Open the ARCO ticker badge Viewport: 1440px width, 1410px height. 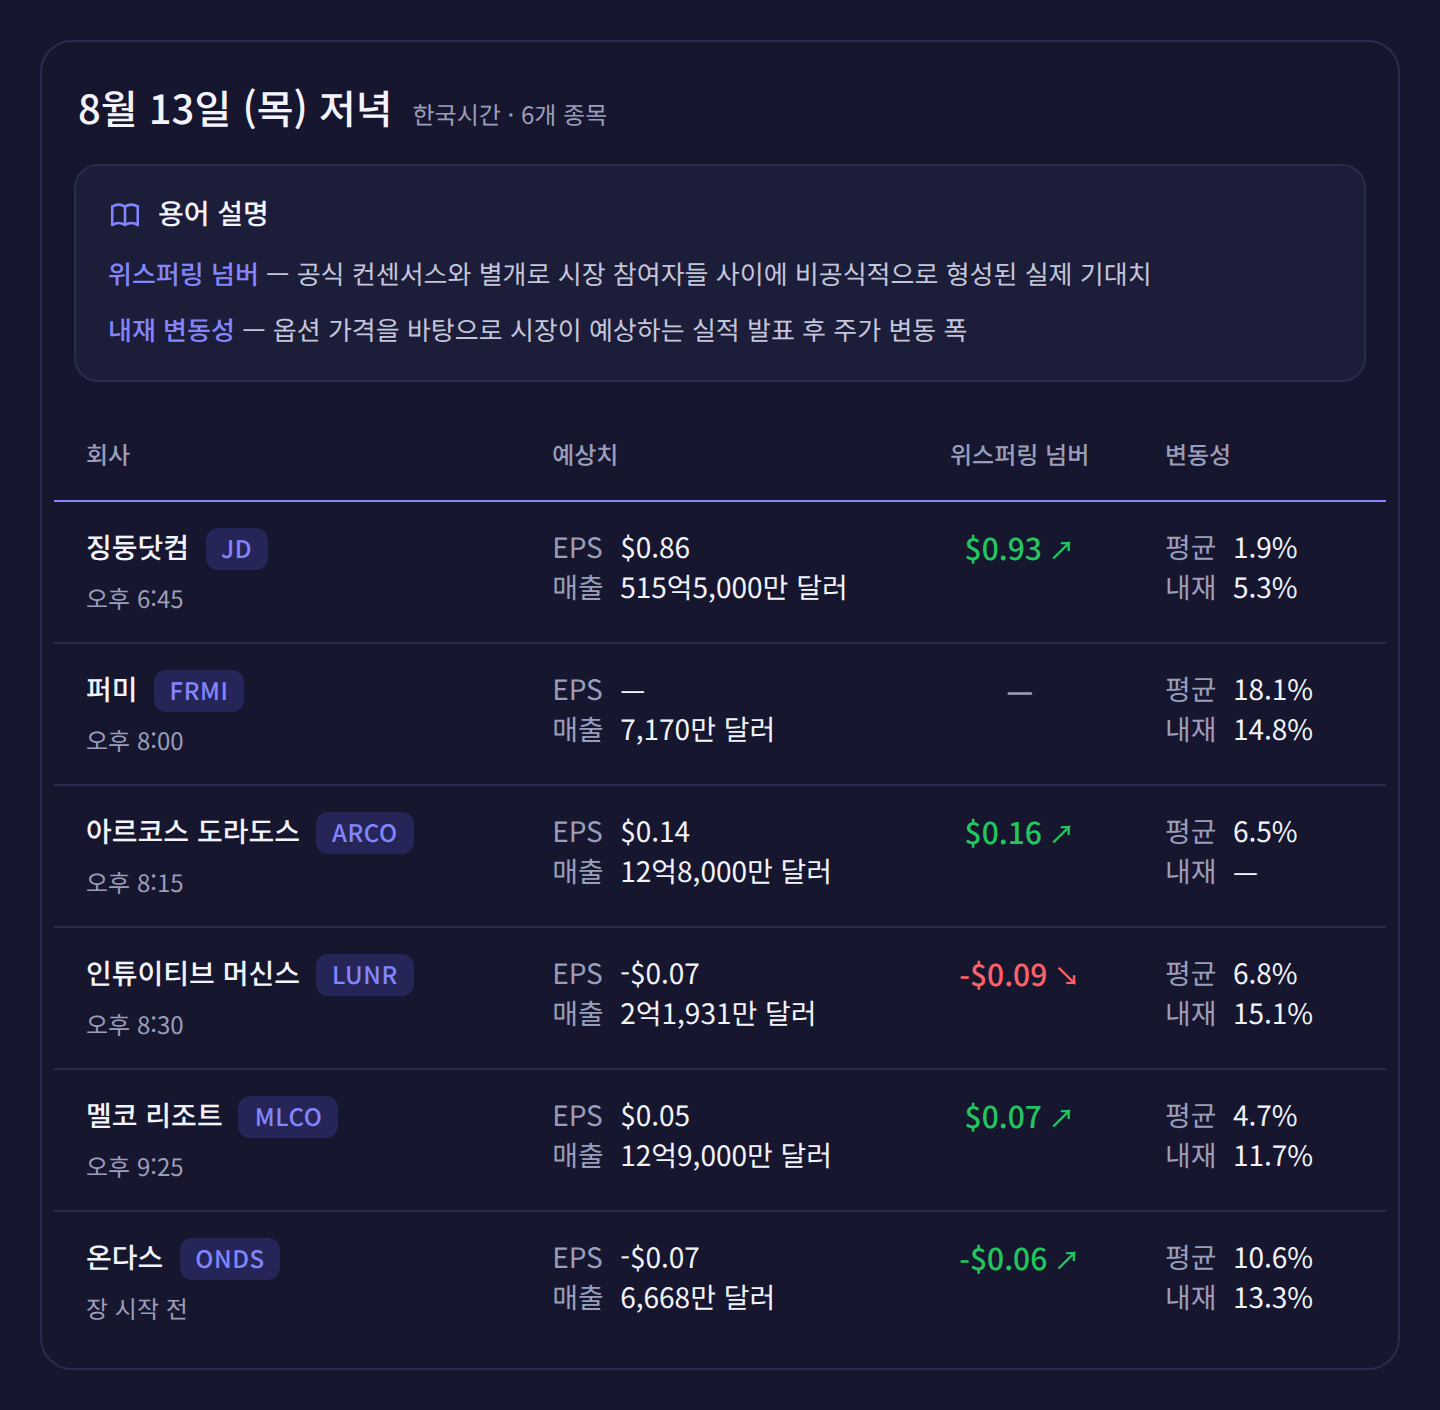[365, 833]
